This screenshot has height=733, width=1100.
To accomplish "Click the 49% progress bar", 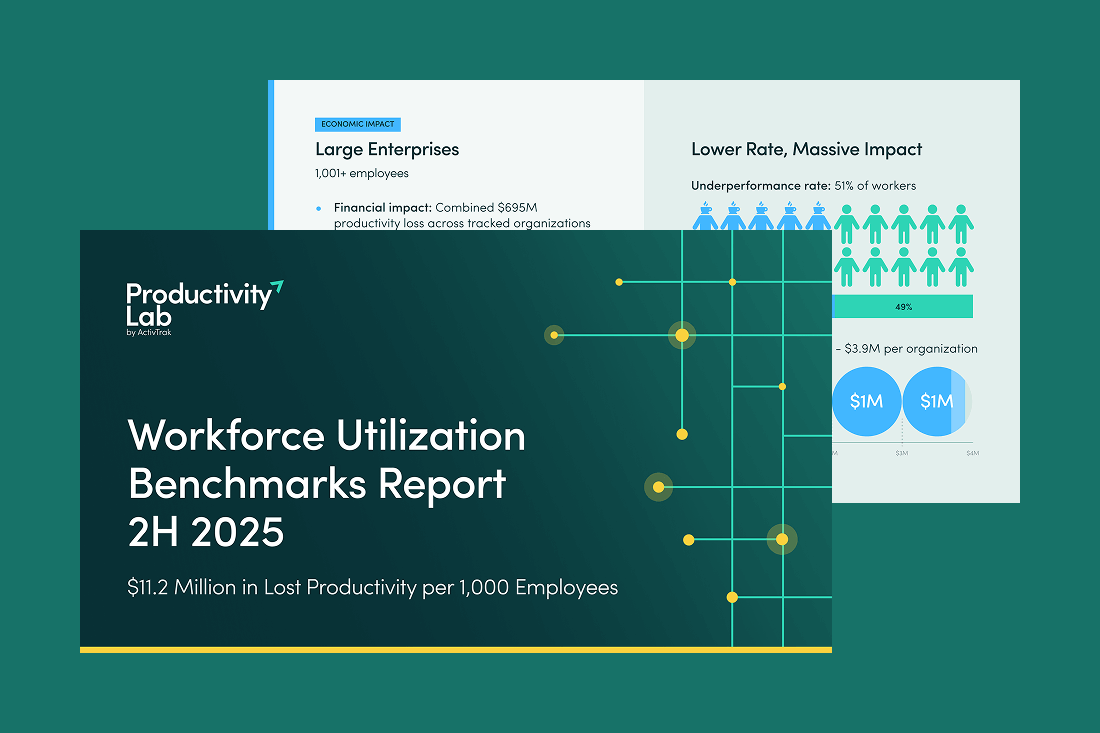I will 902,306.
